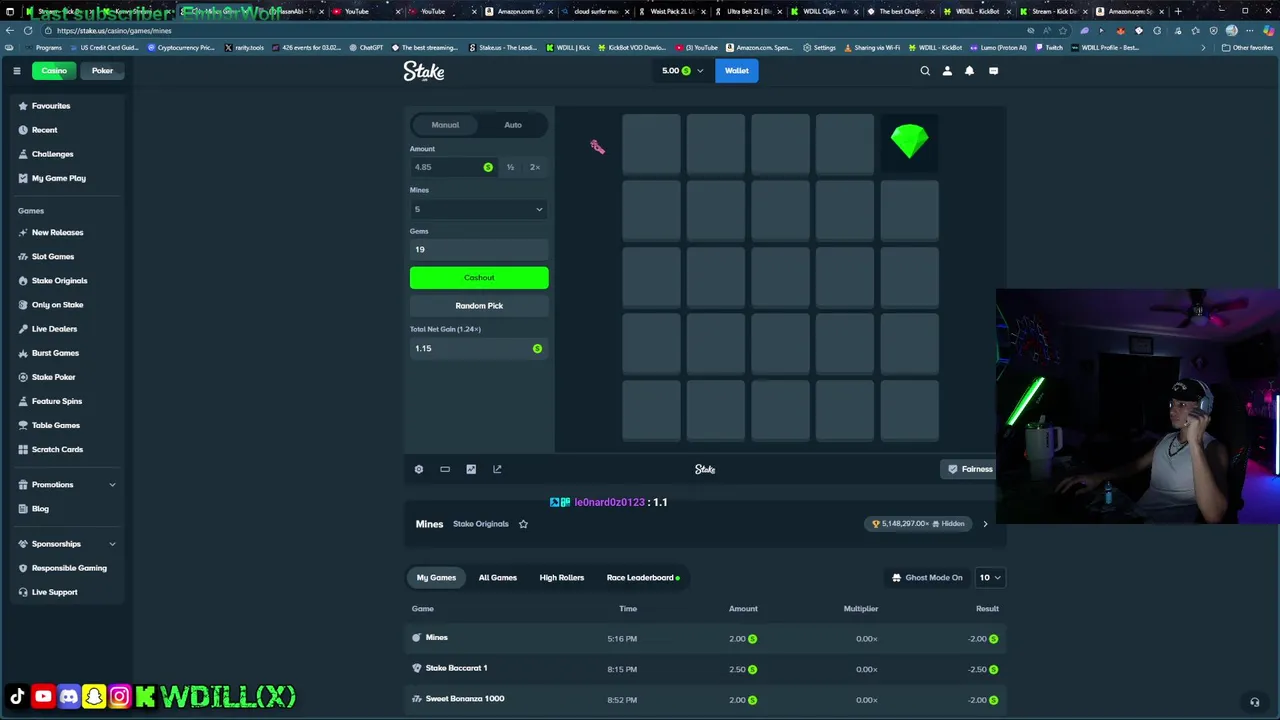
Task: Switch to the High Rollers tab
Action: [562, 577]
